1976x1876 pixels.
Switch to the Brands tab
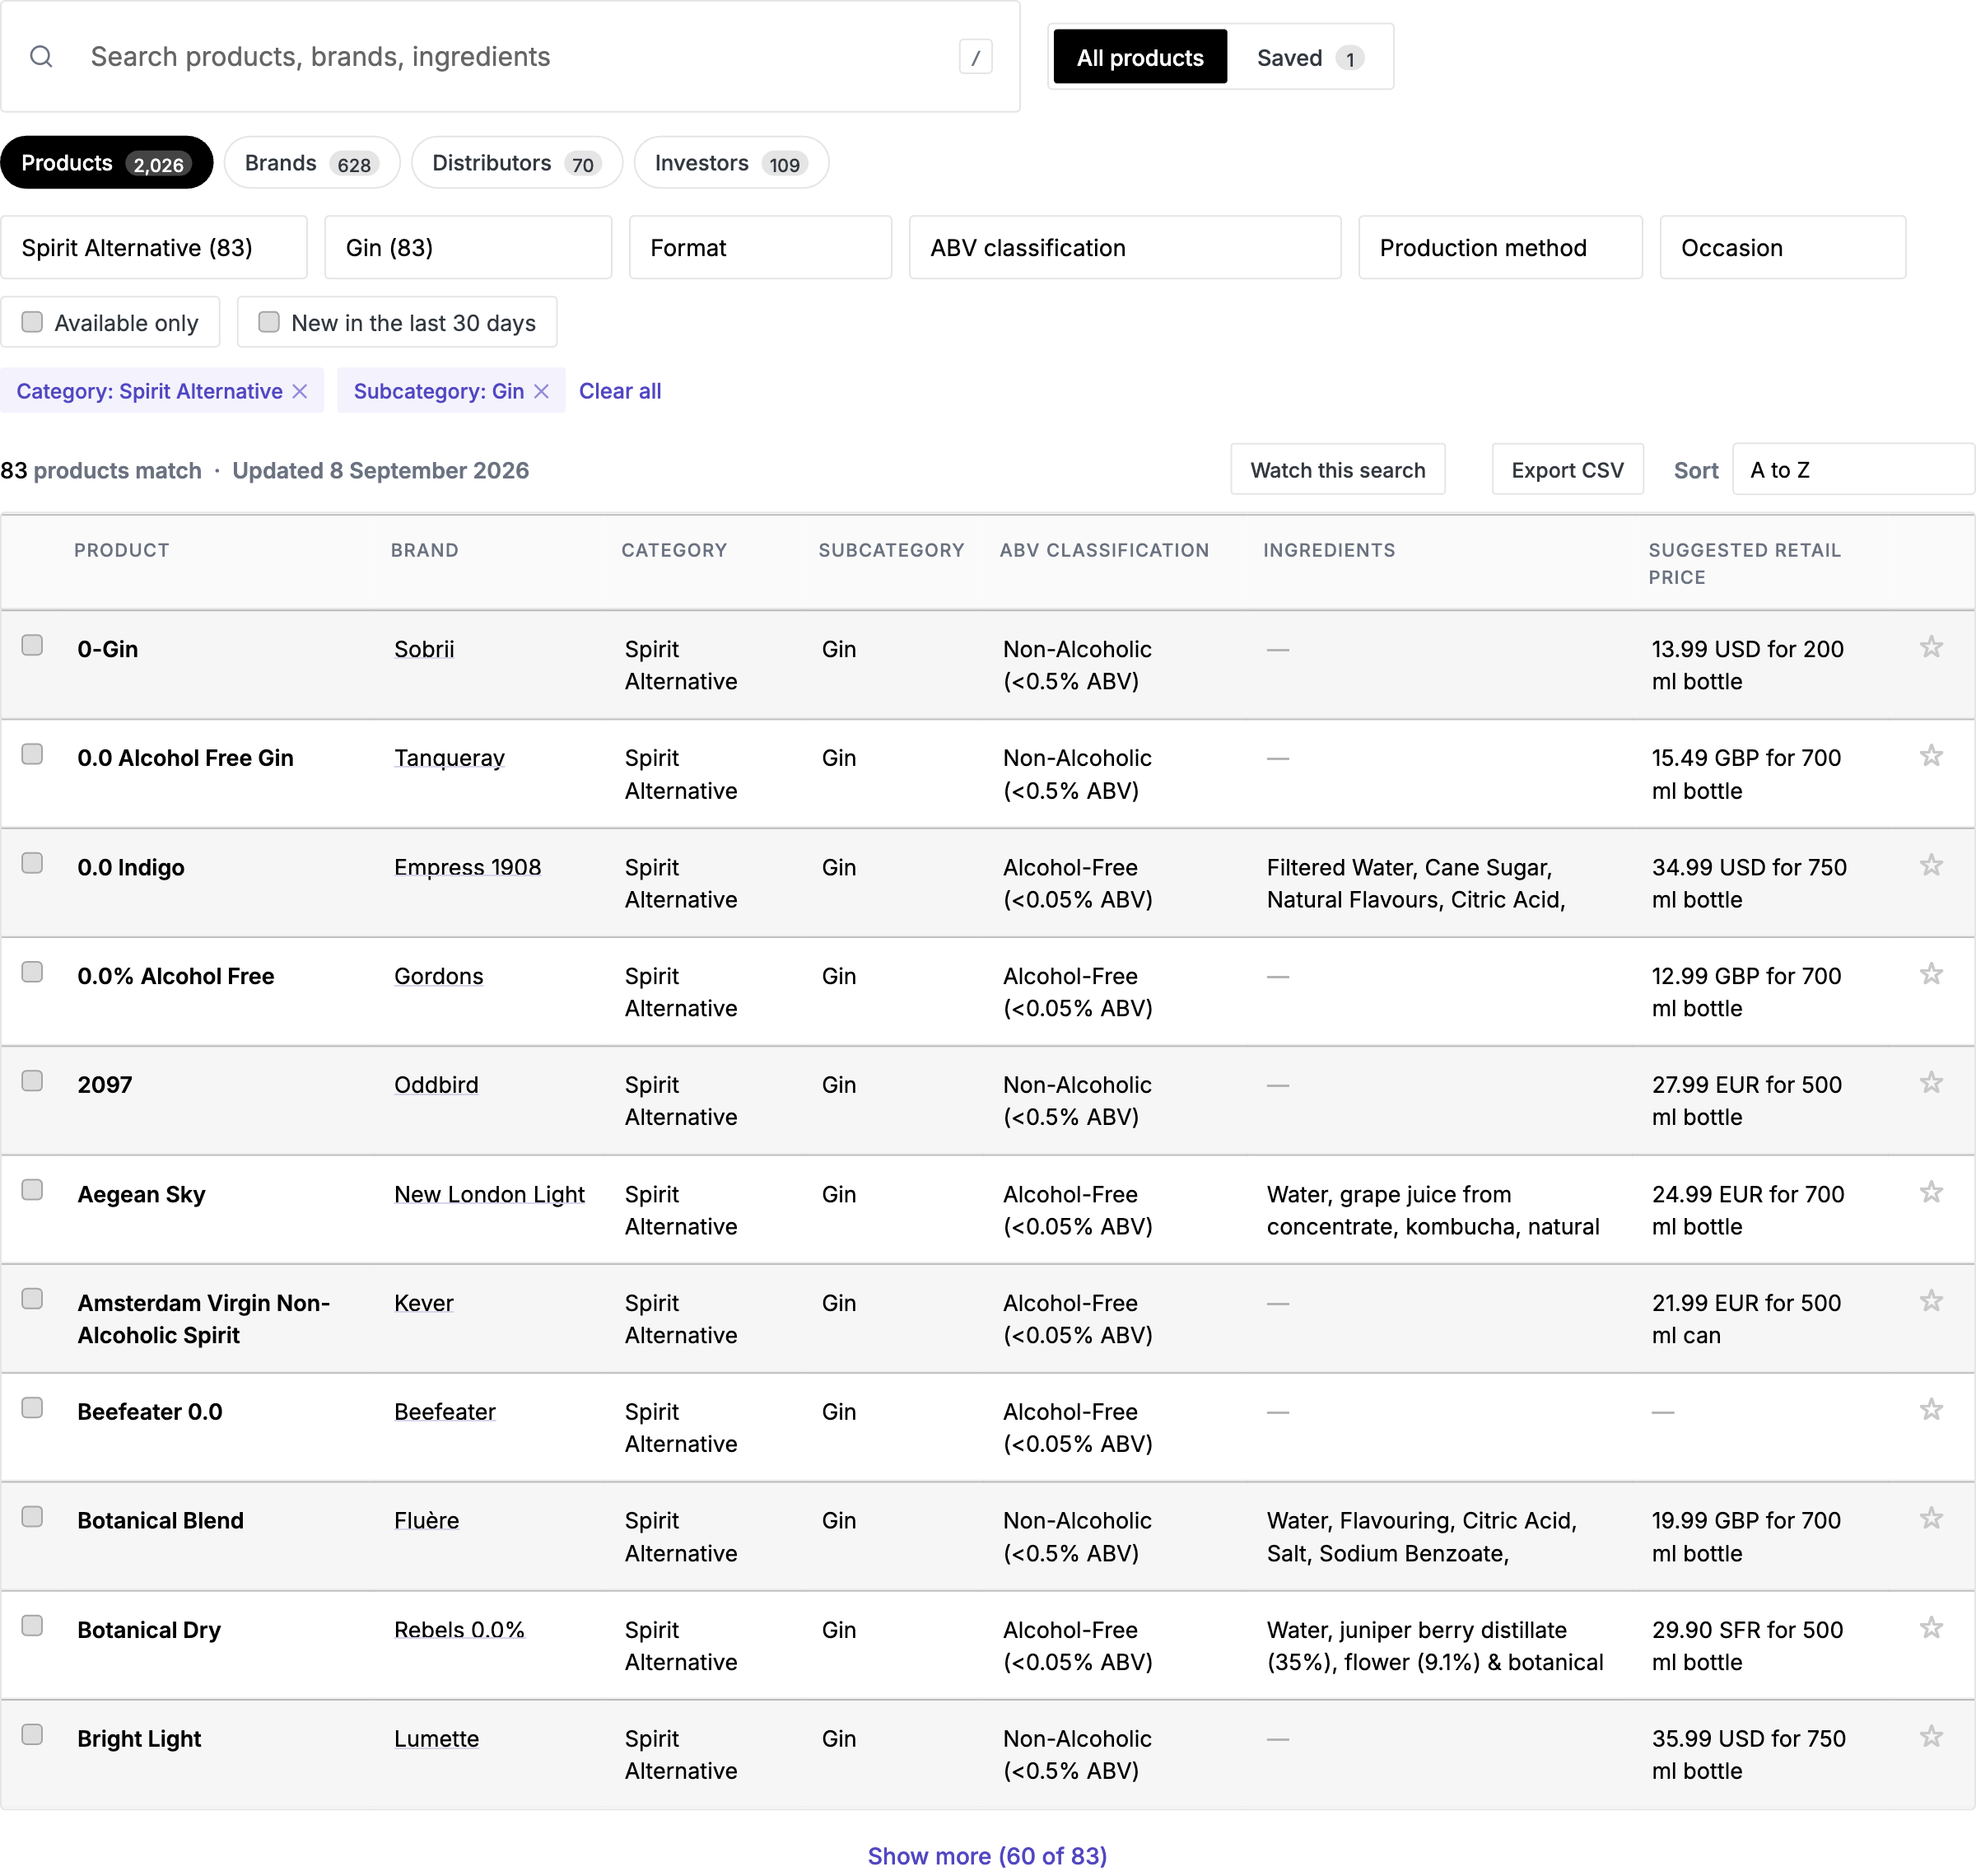click(312, 163)
